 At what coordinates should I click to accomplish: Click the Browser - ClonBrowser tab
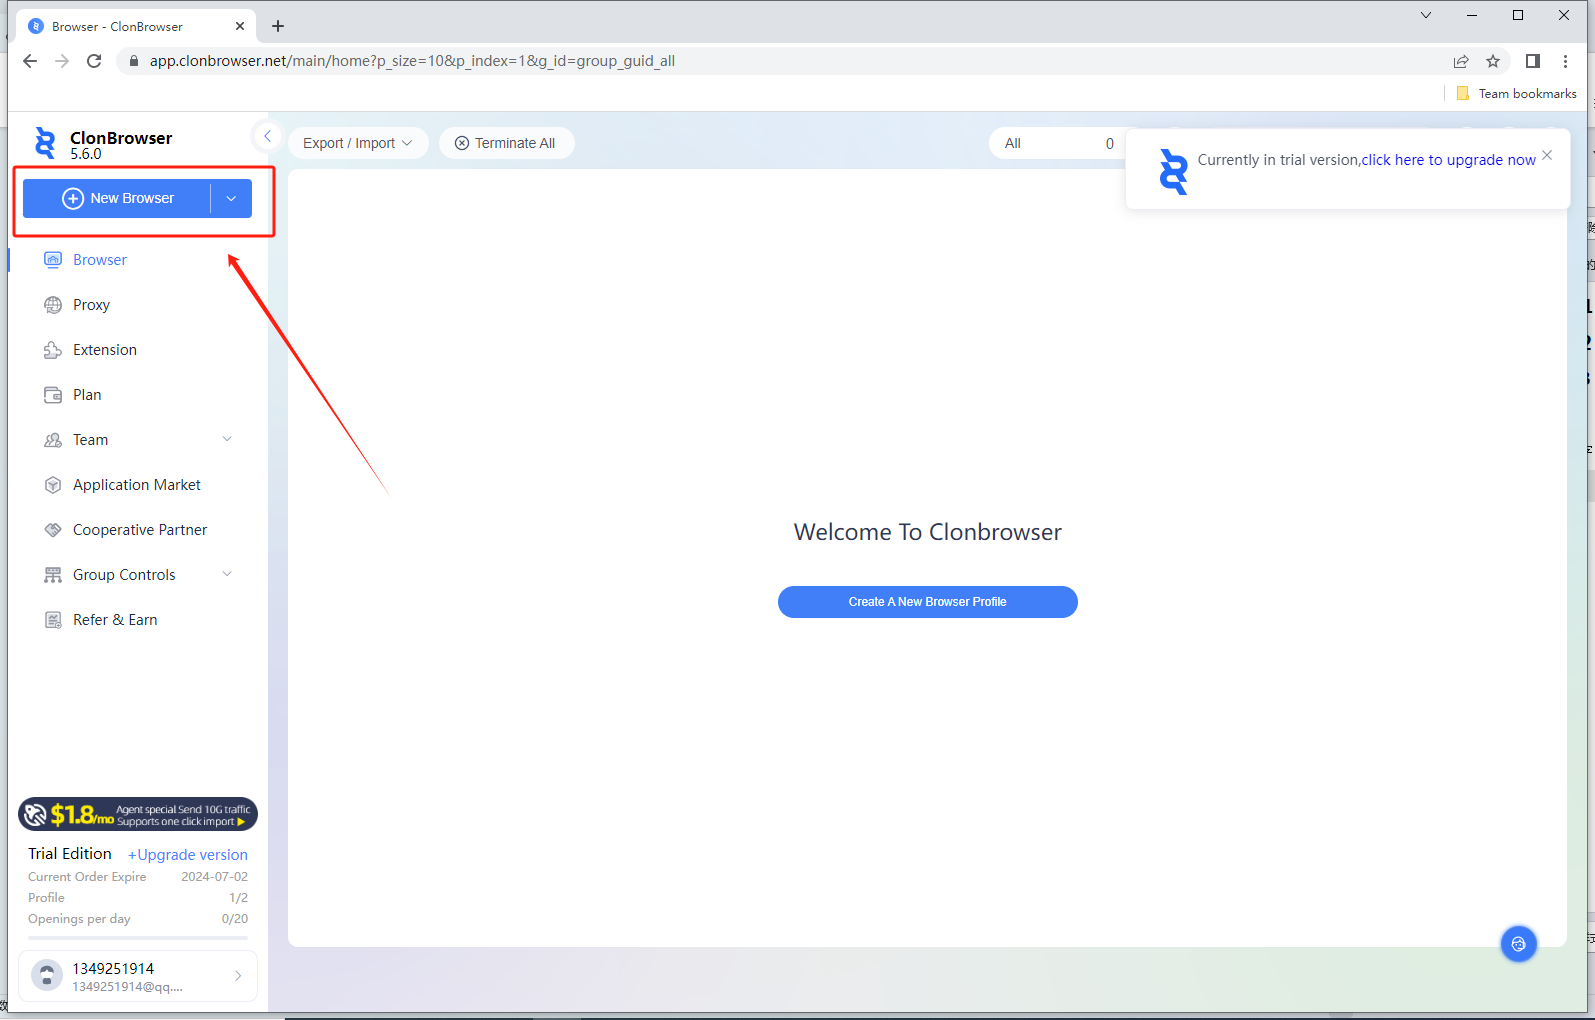(x=136, y=26)
